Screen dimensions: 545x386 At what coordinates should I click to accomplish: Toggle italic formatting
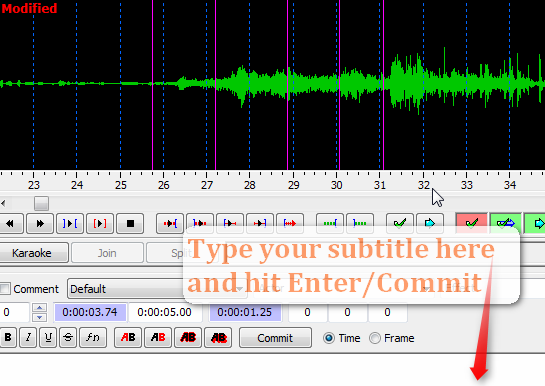click(x=28, y=337)
